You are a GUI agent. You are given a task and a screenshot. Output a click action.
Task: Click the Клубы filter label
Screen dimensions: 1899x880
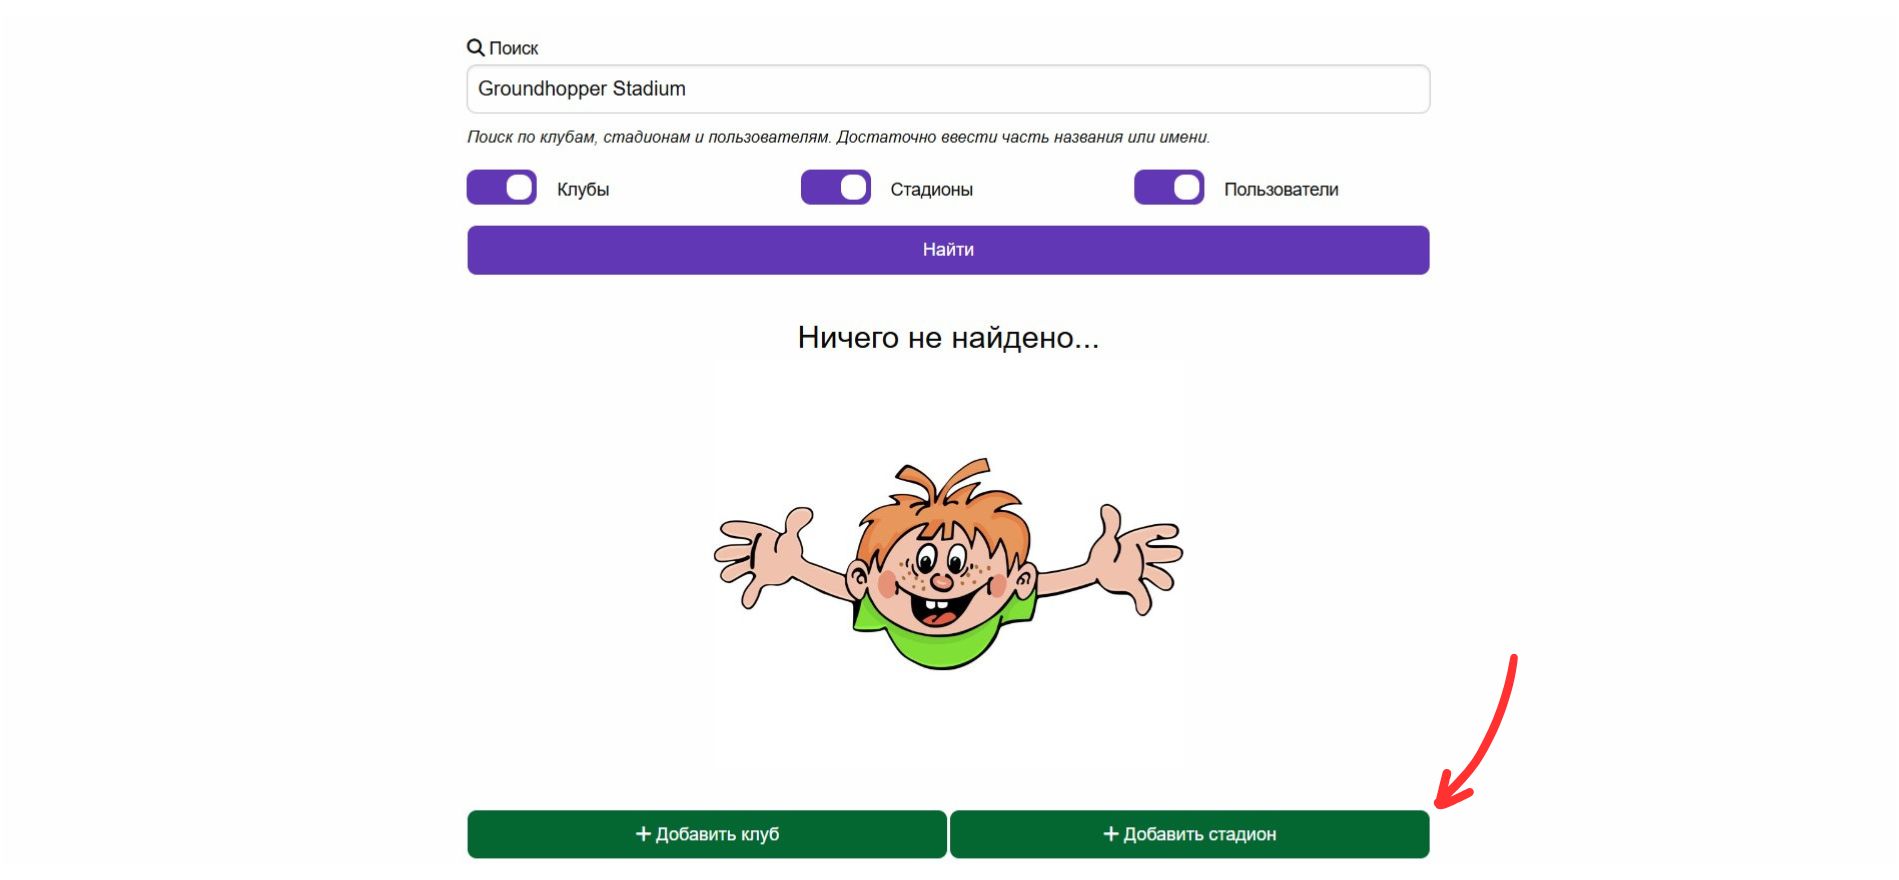coord(583,189)
